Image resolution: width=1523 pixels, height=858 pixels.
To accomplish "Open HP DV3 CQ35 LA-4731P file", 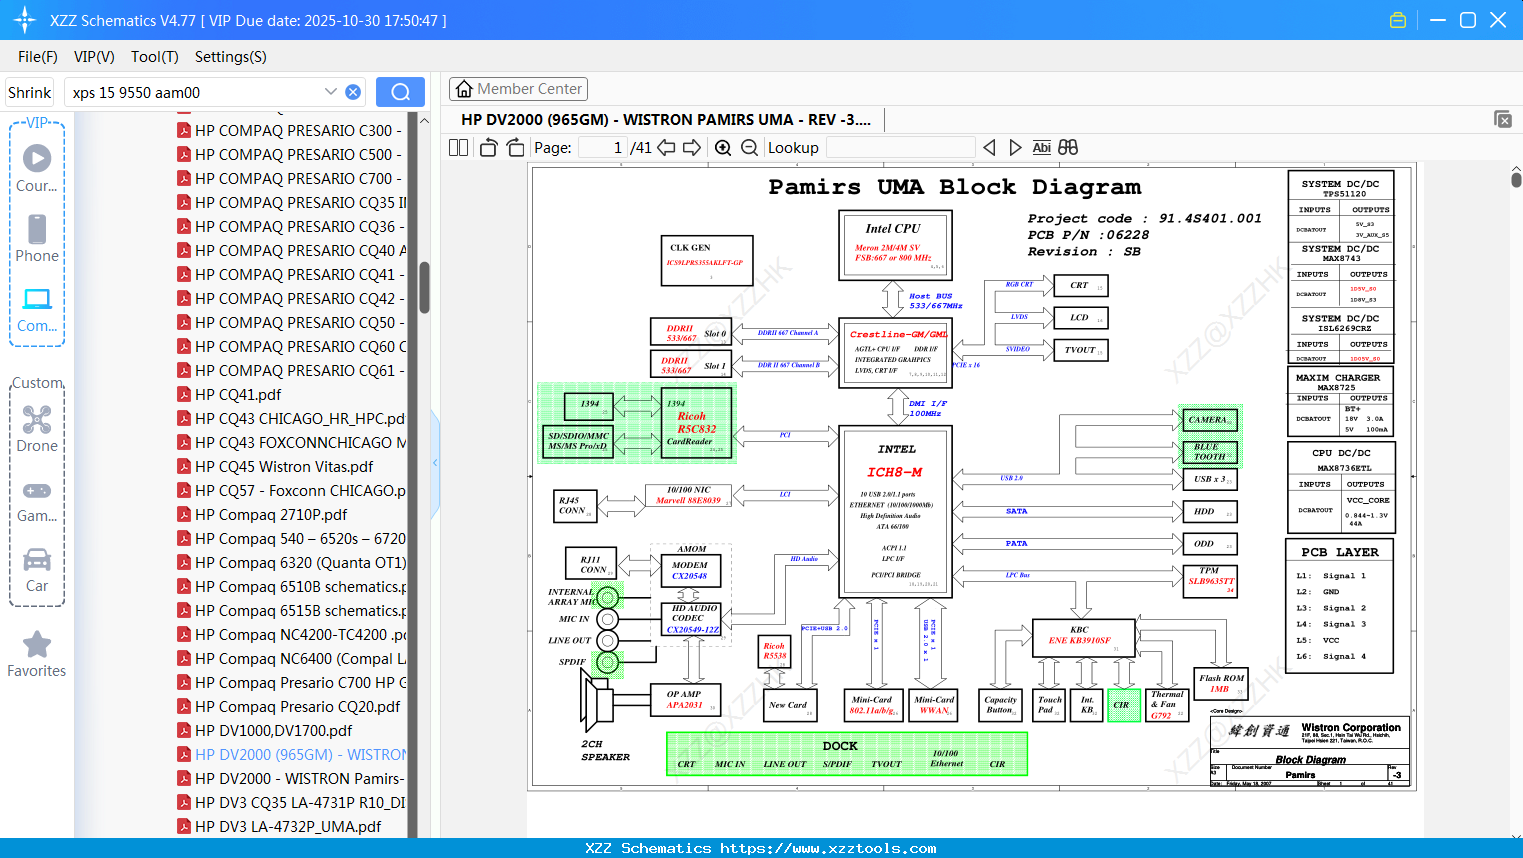I will pyautogui.click(x=291, y=802).
